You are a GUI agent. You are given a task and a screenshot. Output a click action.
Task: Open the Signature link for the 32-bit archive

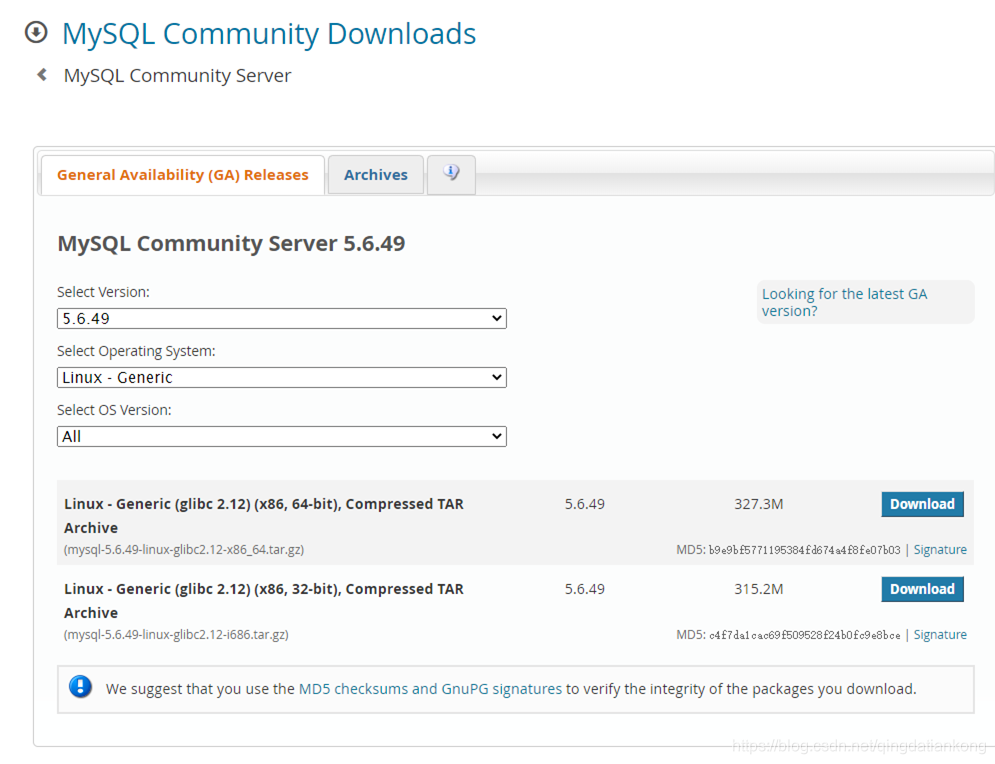940,634
